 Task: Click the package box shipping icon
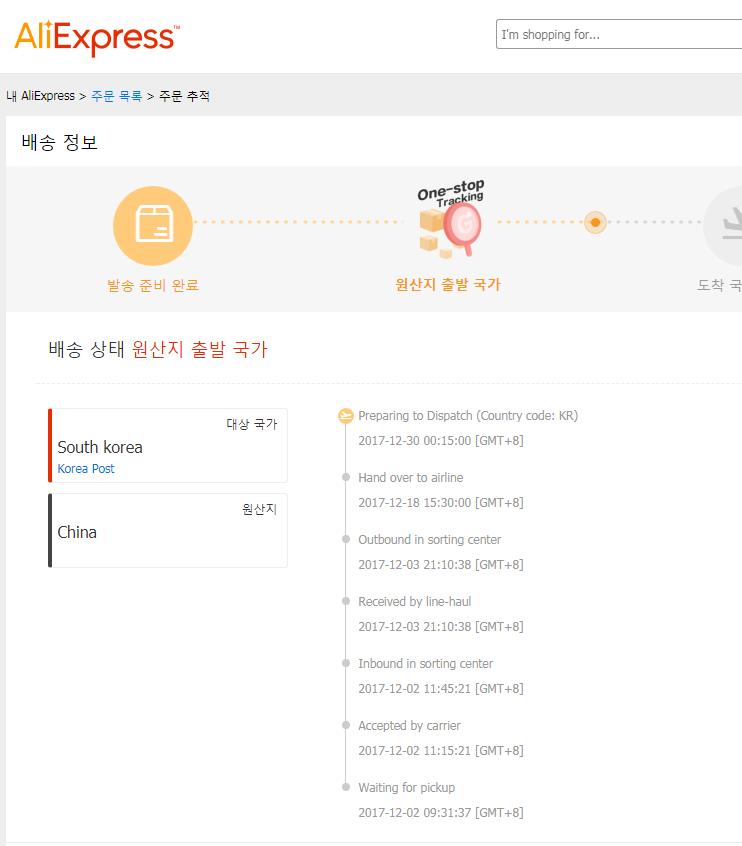(x=152, y=225)
